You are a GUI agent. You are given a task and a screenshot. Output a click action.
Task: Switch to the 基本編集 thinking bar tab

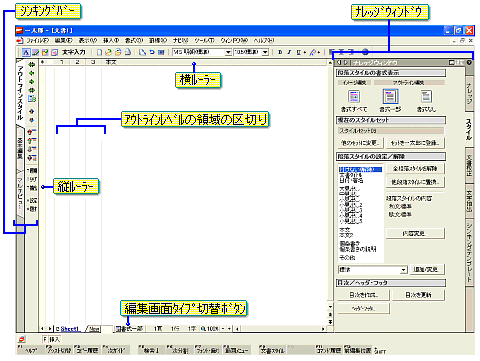20,148
